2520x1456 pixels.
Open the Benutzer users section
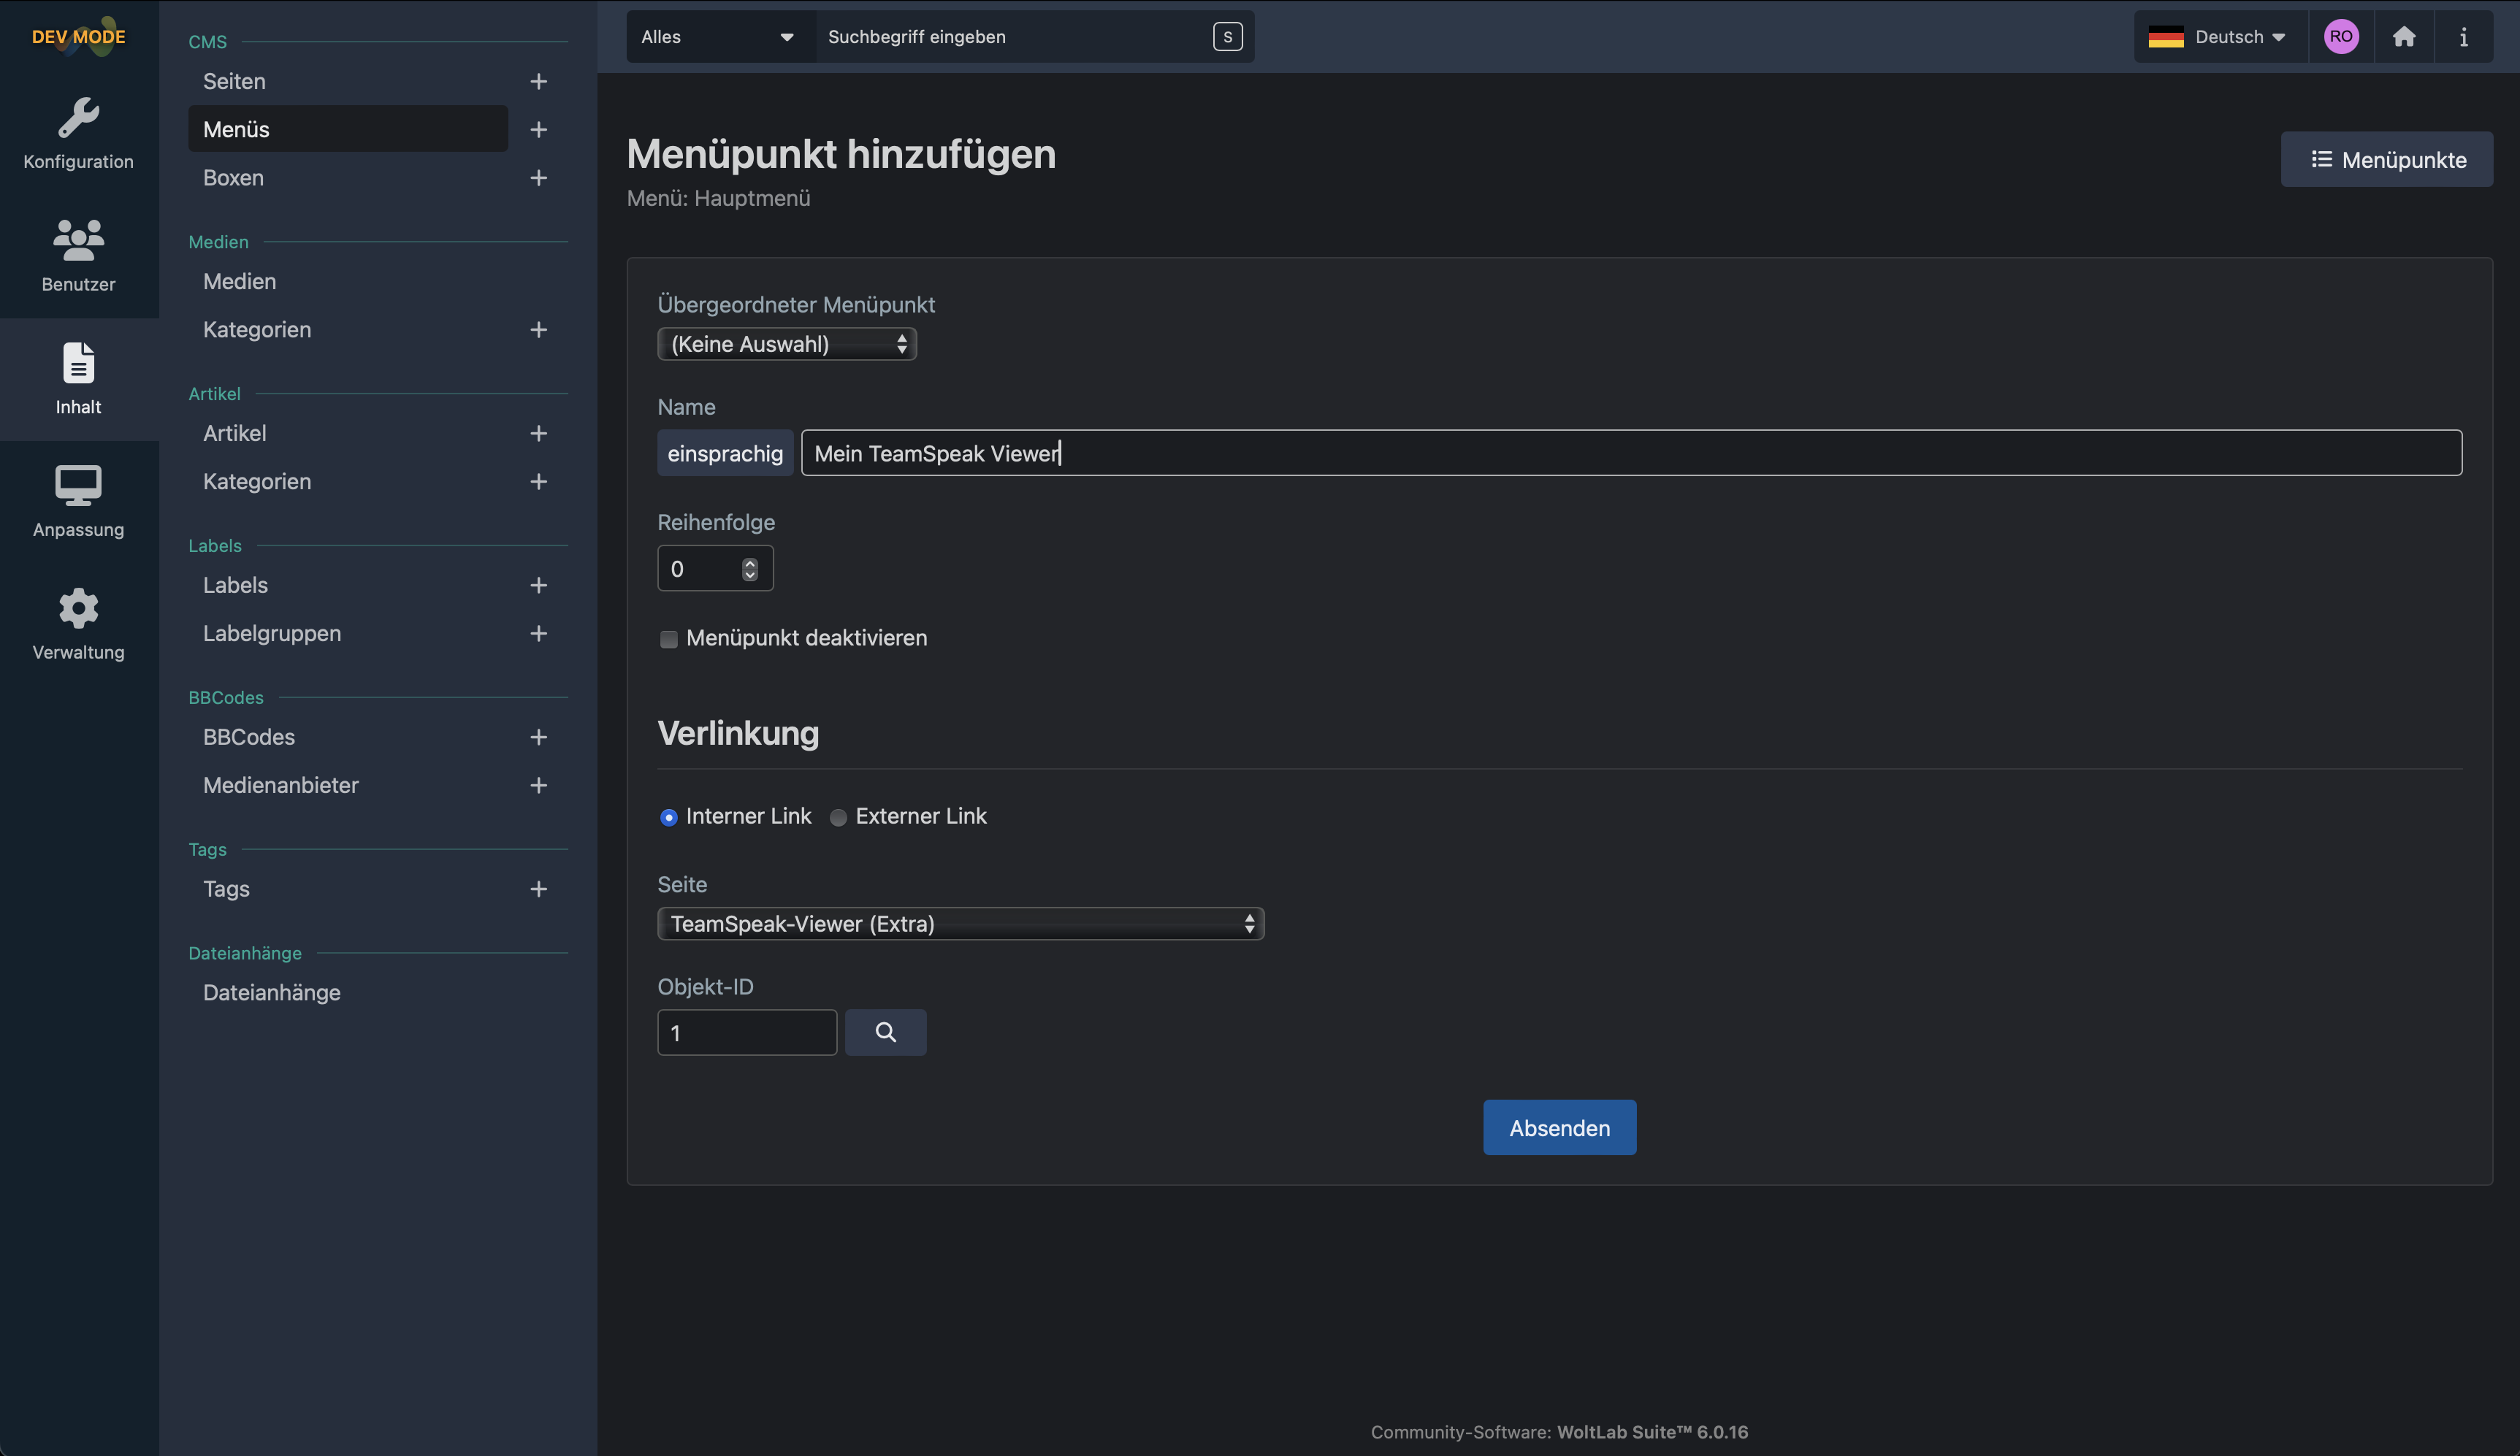pos(78,256)
